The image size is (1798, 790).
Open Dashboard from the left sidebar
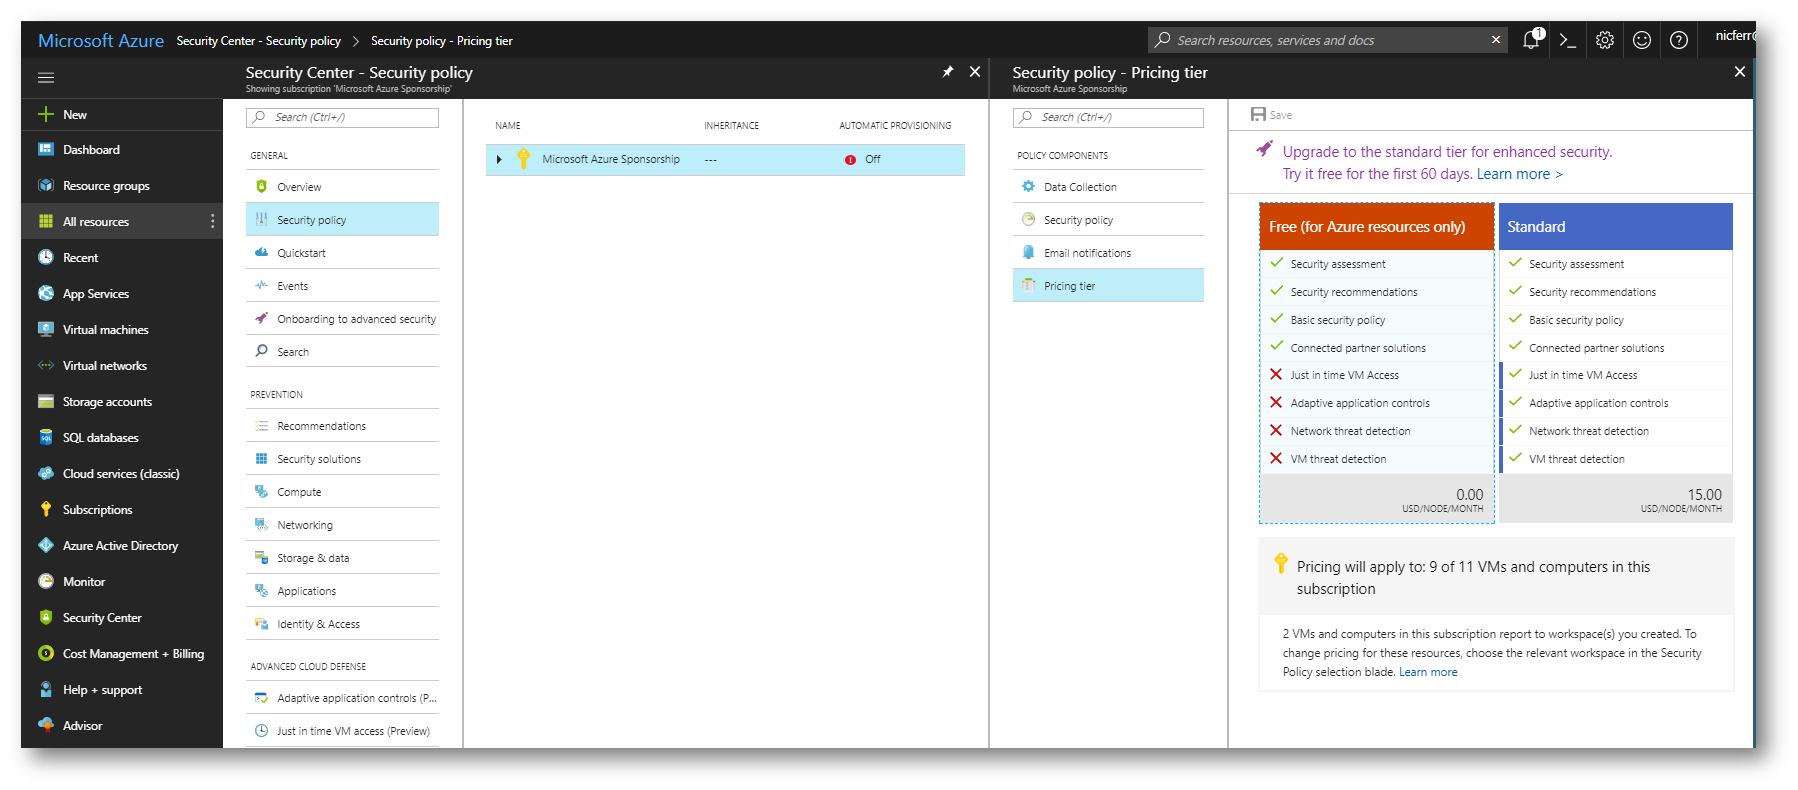[122, 150]
